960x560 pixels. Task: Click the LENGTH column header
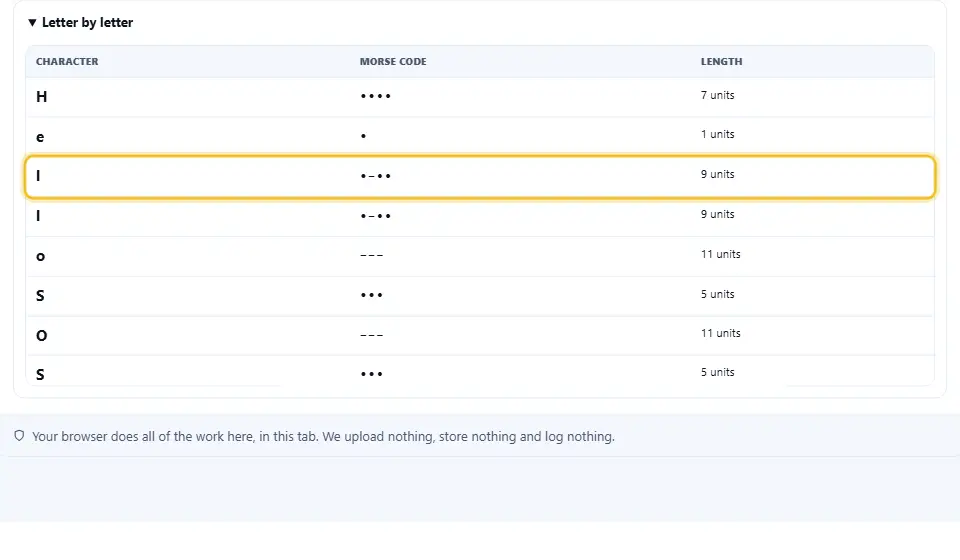[721, 61]
